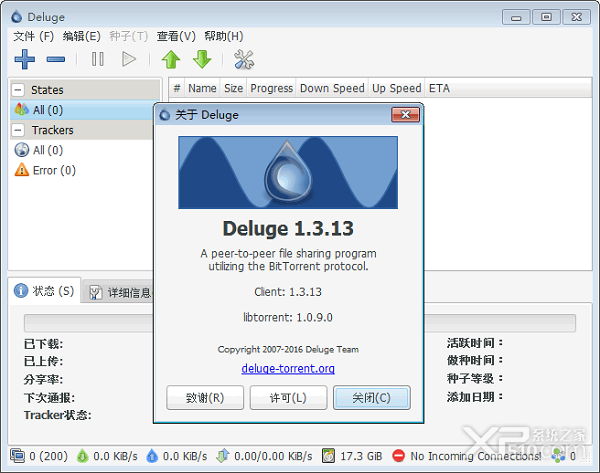Viewport: 600px width, 473px height.
Task: Click the Copyright 2007-2016 Deluge Team text
Action: coord(288,349)
